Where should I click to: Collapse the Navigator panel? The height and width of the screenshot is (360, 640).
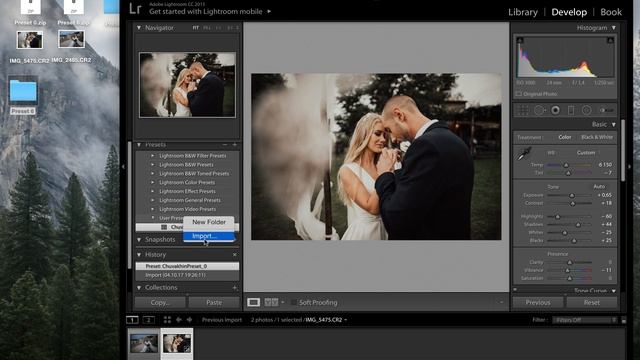(139, 28)
